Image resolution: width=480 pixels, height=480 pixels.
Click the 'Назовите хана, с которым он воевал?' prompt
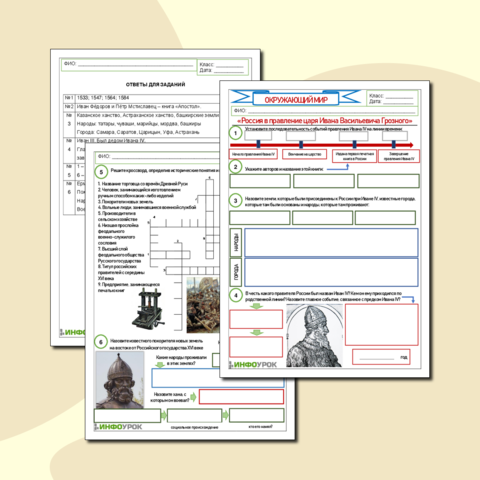[x=170, y=397]
